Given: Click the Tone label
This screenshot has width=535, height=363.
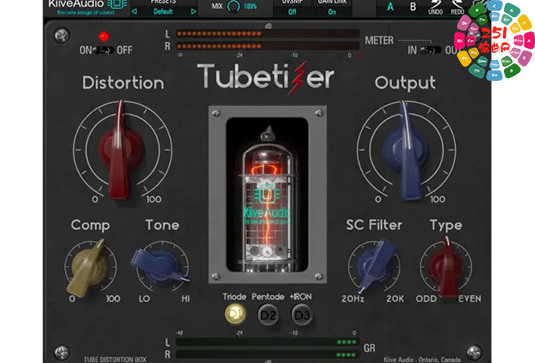Looking at the screenshot, I should point(162,225).
